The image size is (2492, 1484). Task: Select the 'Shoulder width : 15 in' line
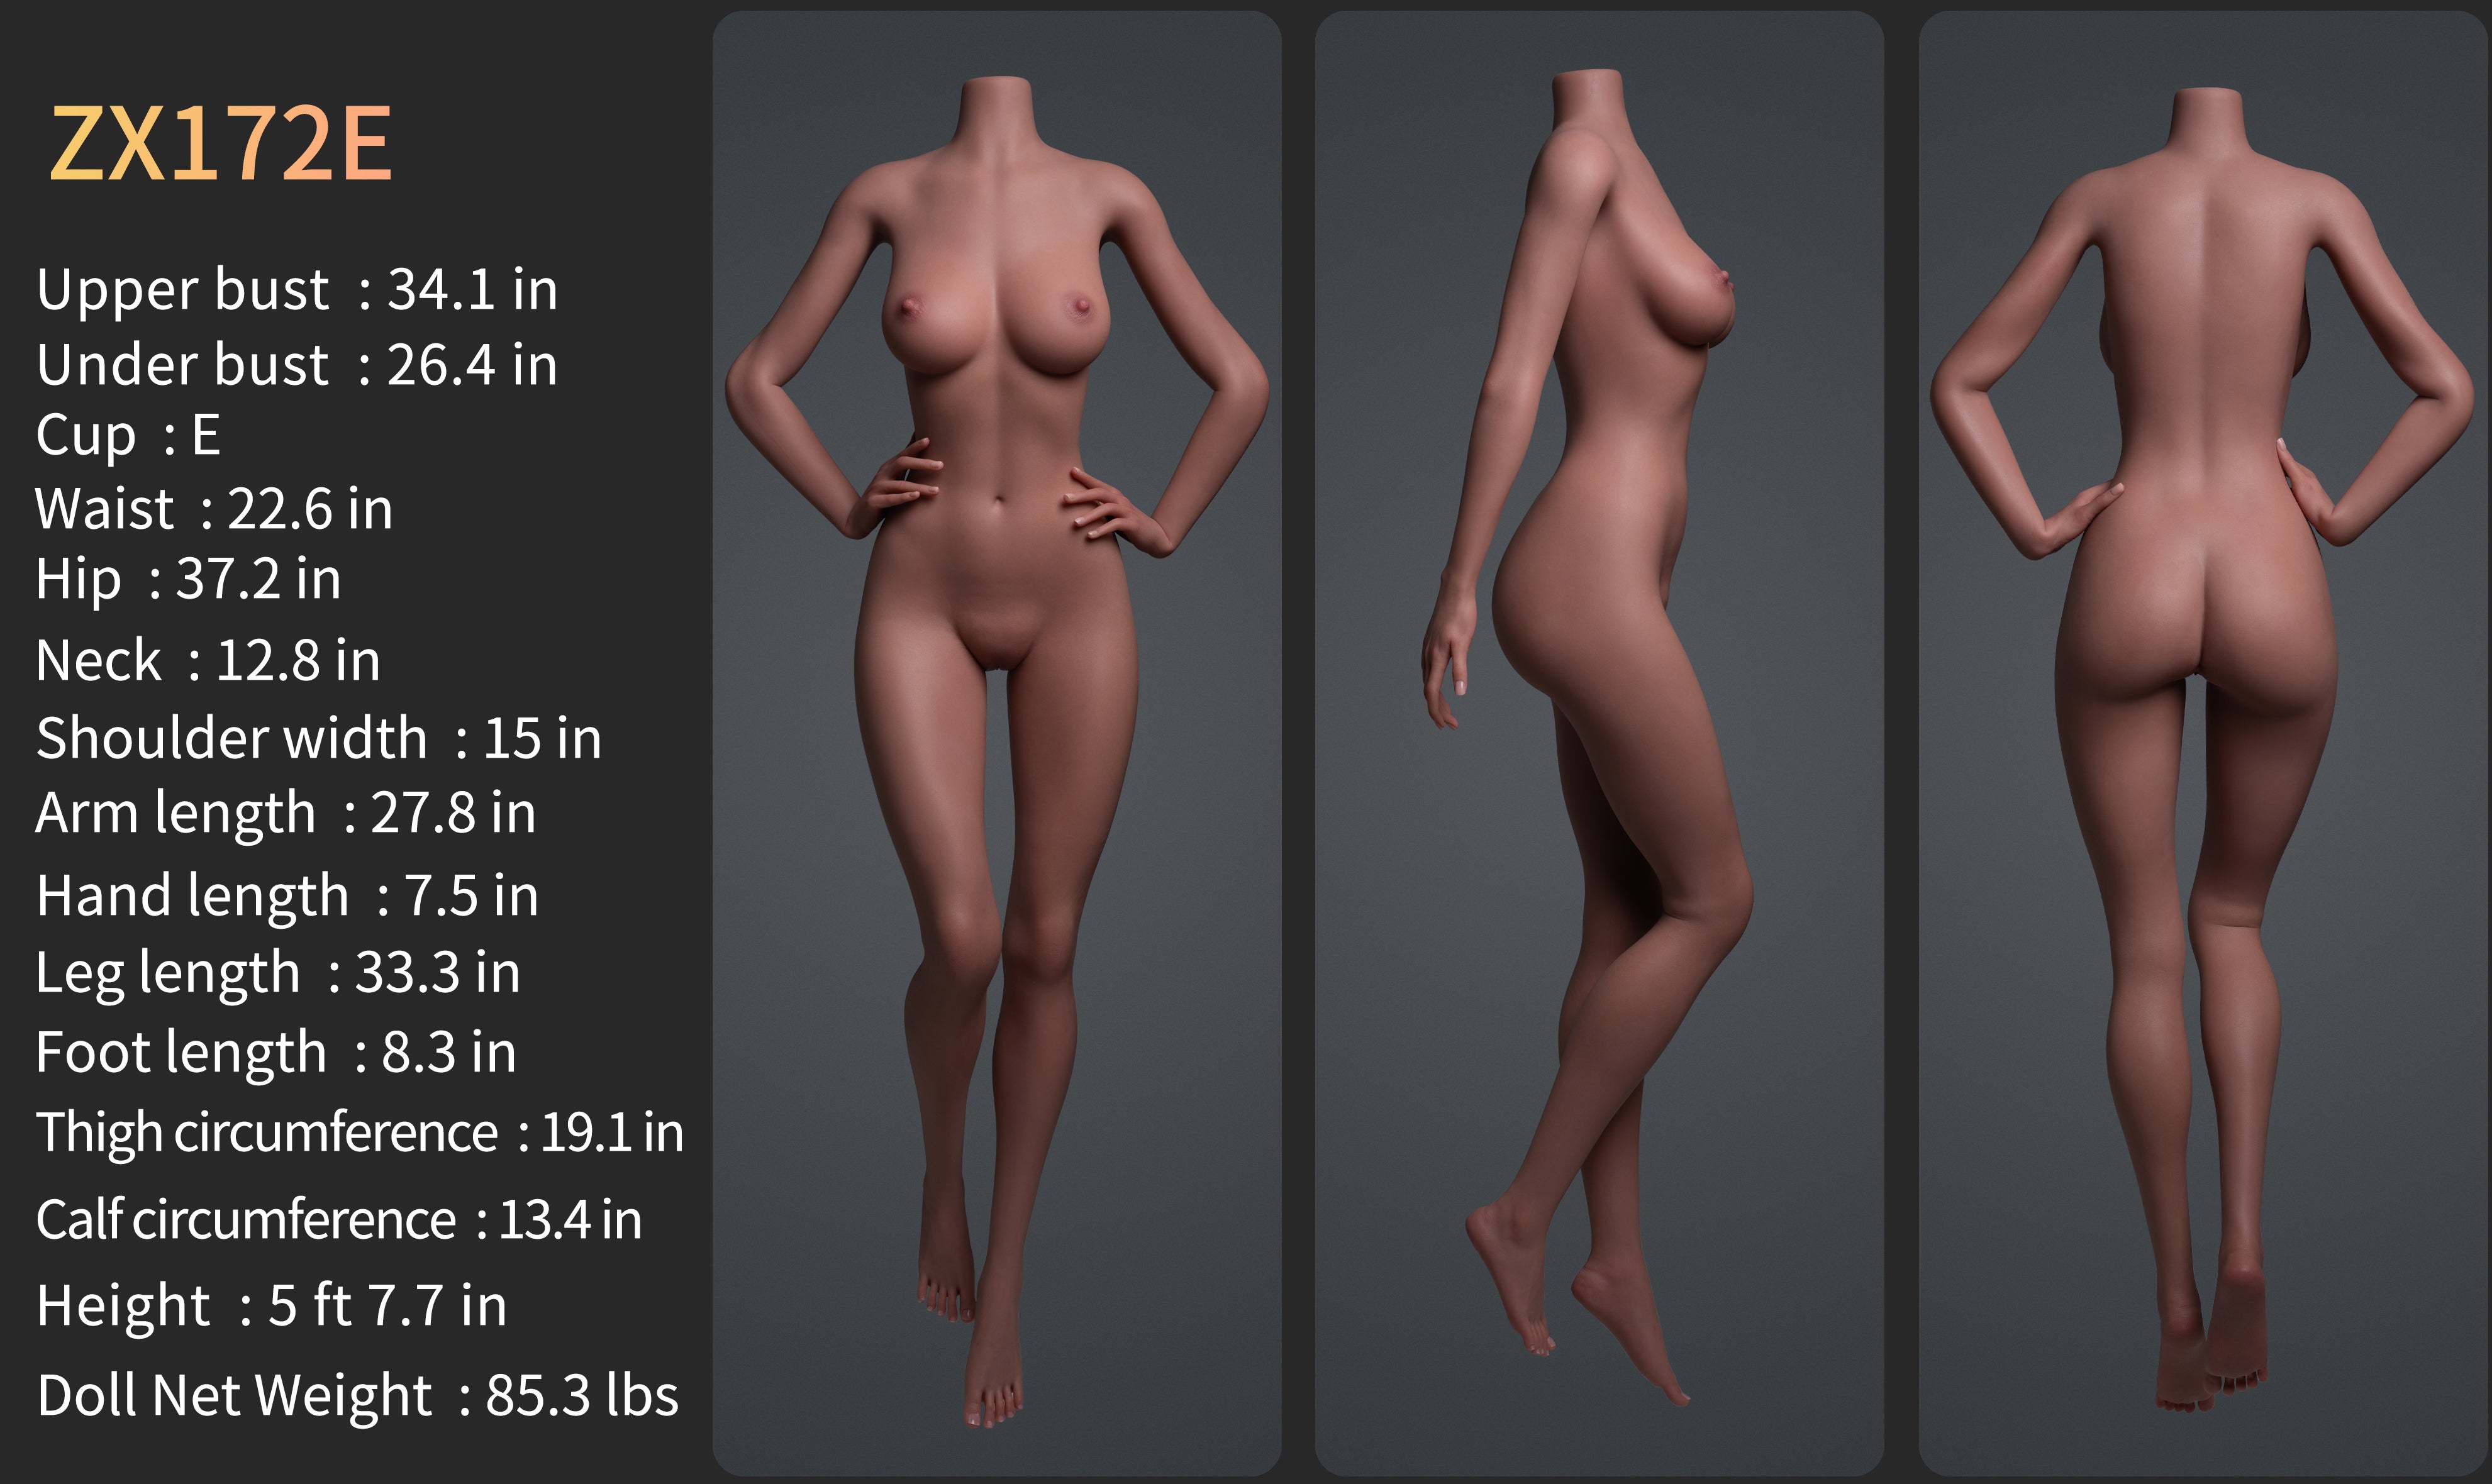[319, 738]
